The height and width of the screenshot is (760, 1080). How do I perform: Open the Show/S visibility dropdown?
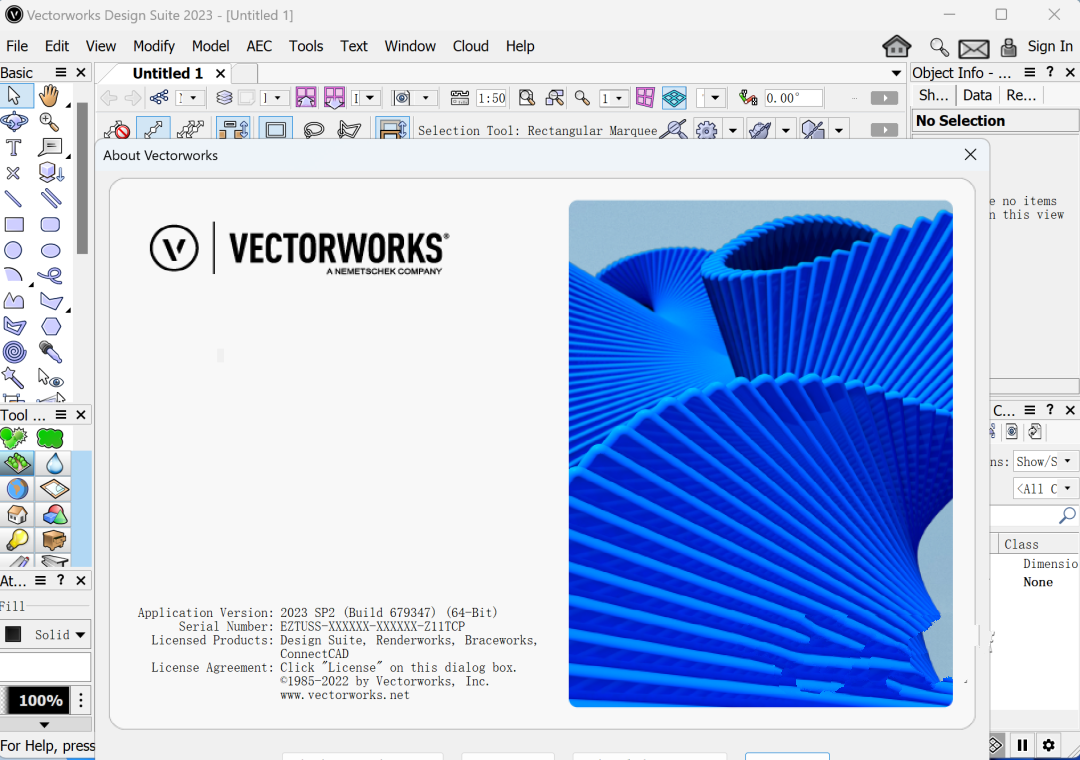[1044, 462]
